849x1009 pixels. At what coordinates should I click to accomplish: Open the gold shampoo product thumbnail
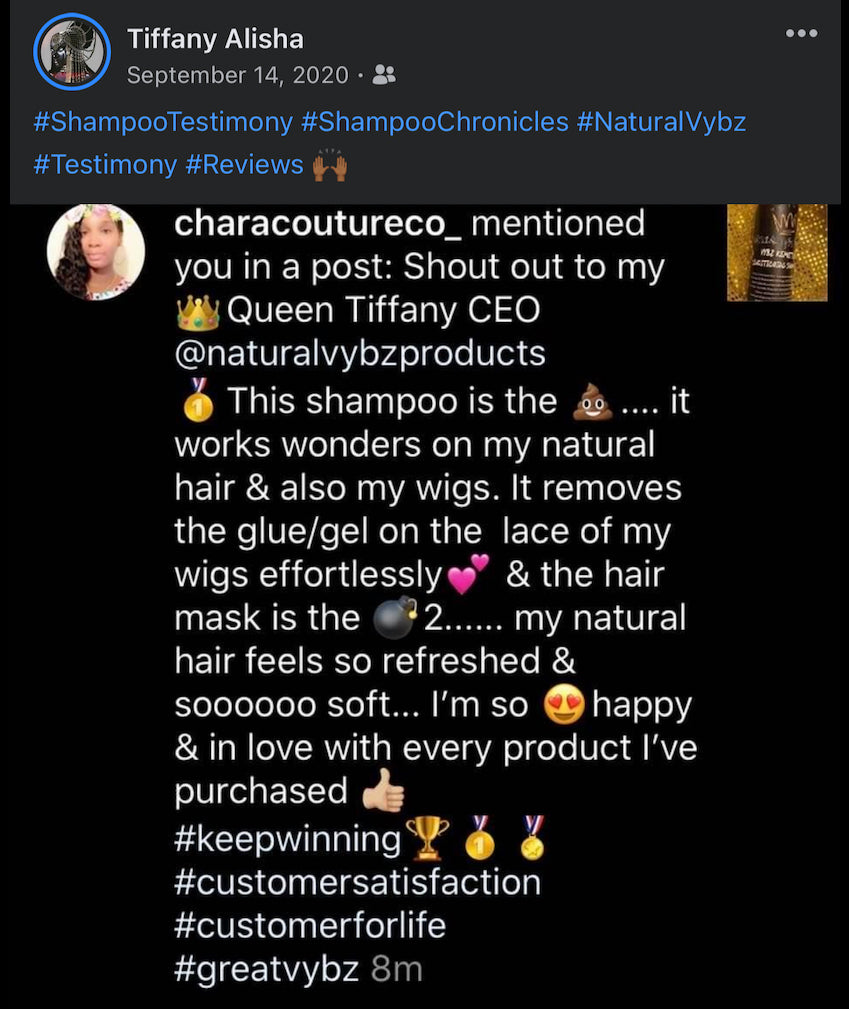point(776,252)
